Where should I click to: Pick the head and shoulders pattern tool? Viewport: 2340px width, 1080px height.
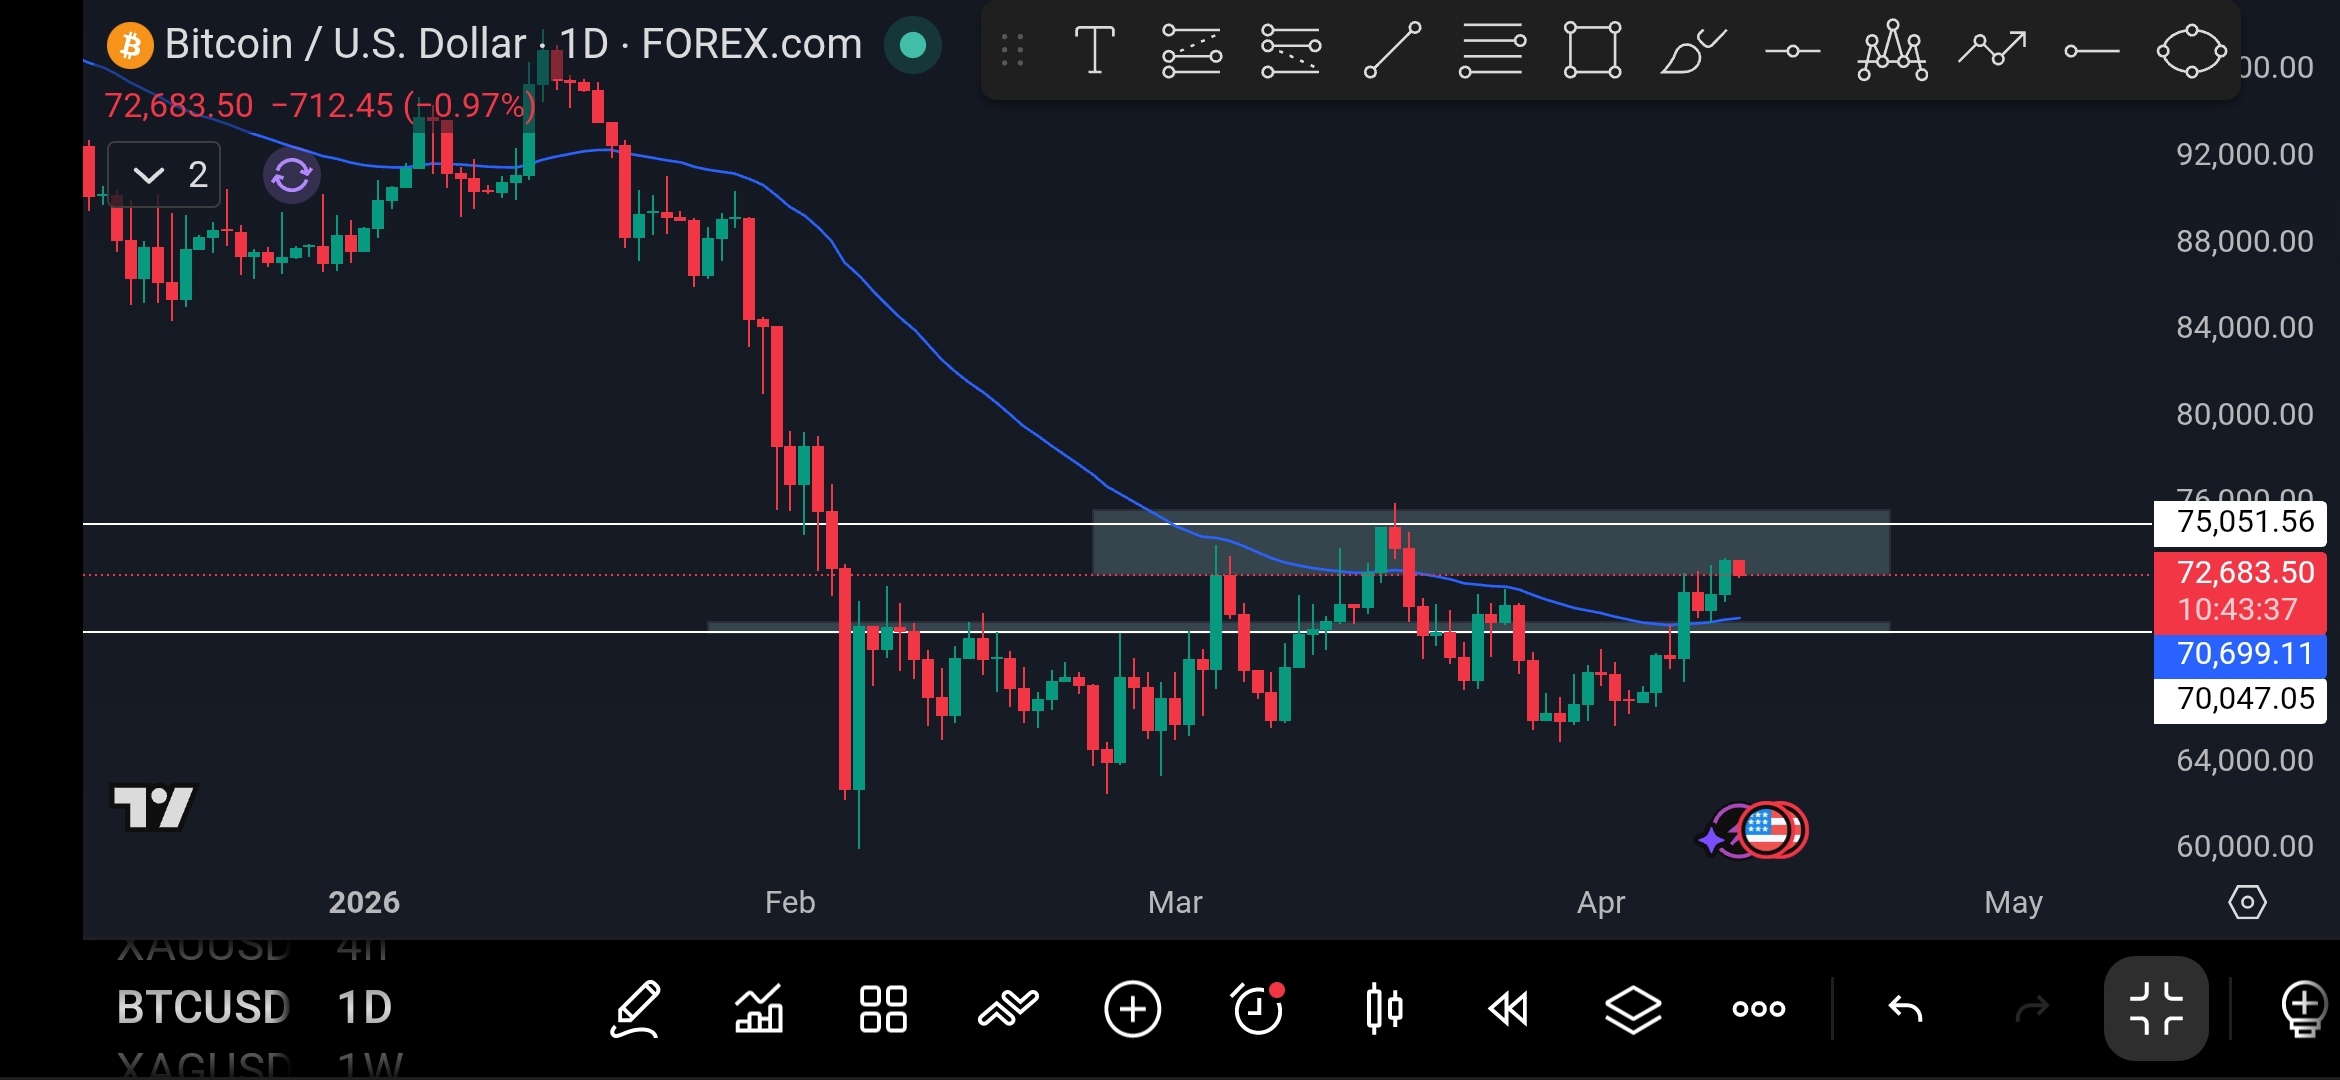[1892, 50]
